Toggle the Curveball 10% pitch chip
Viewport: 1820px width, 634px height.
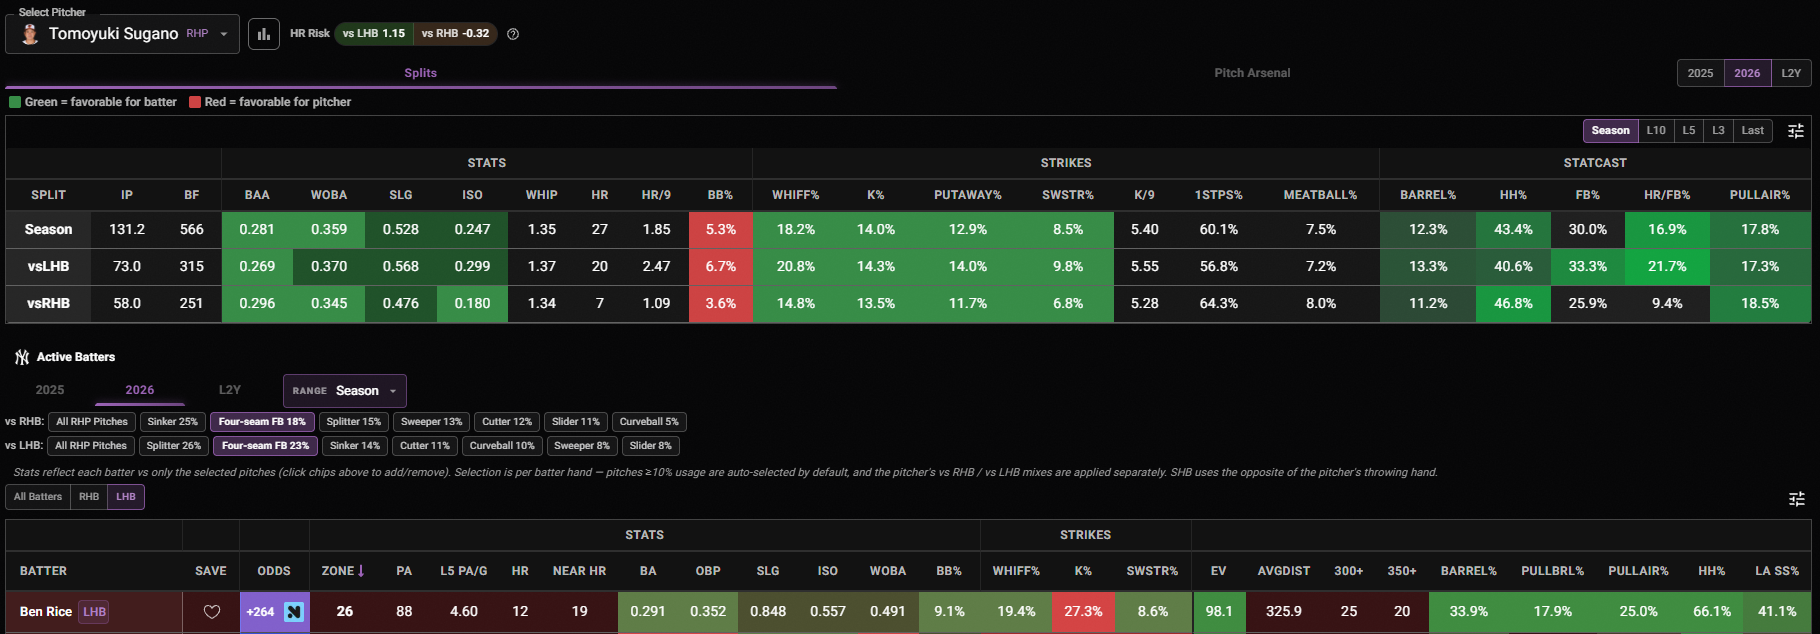tap(502, 446)
